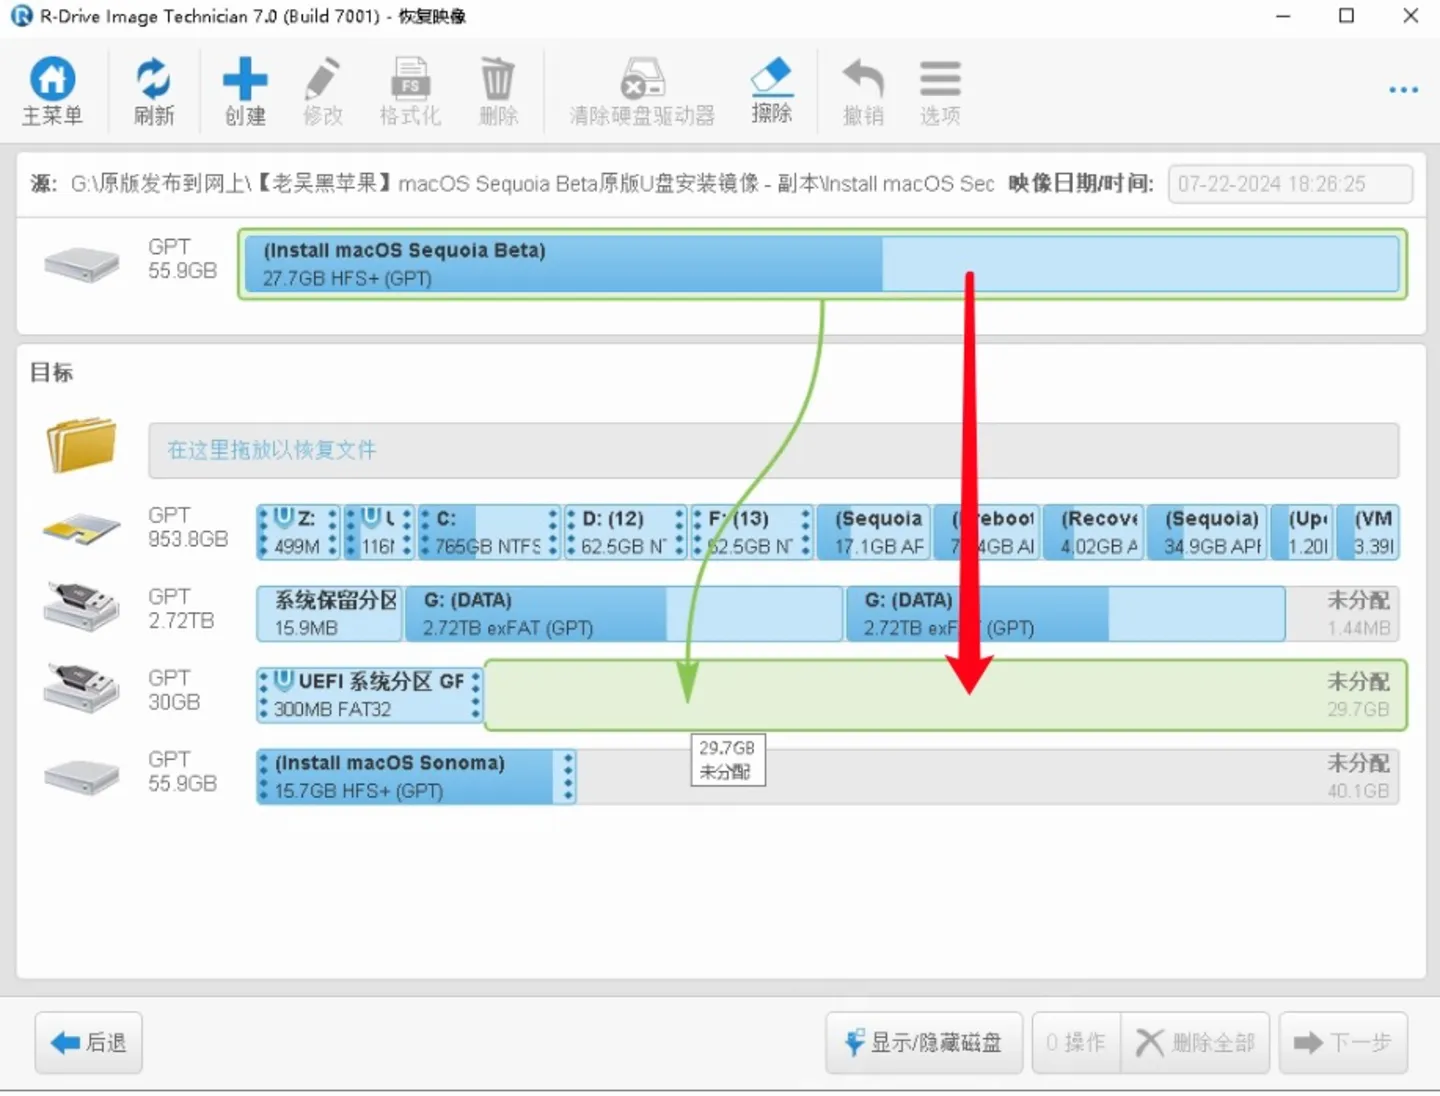Open the 选项 (Options) icon

(x=938, y=90)
